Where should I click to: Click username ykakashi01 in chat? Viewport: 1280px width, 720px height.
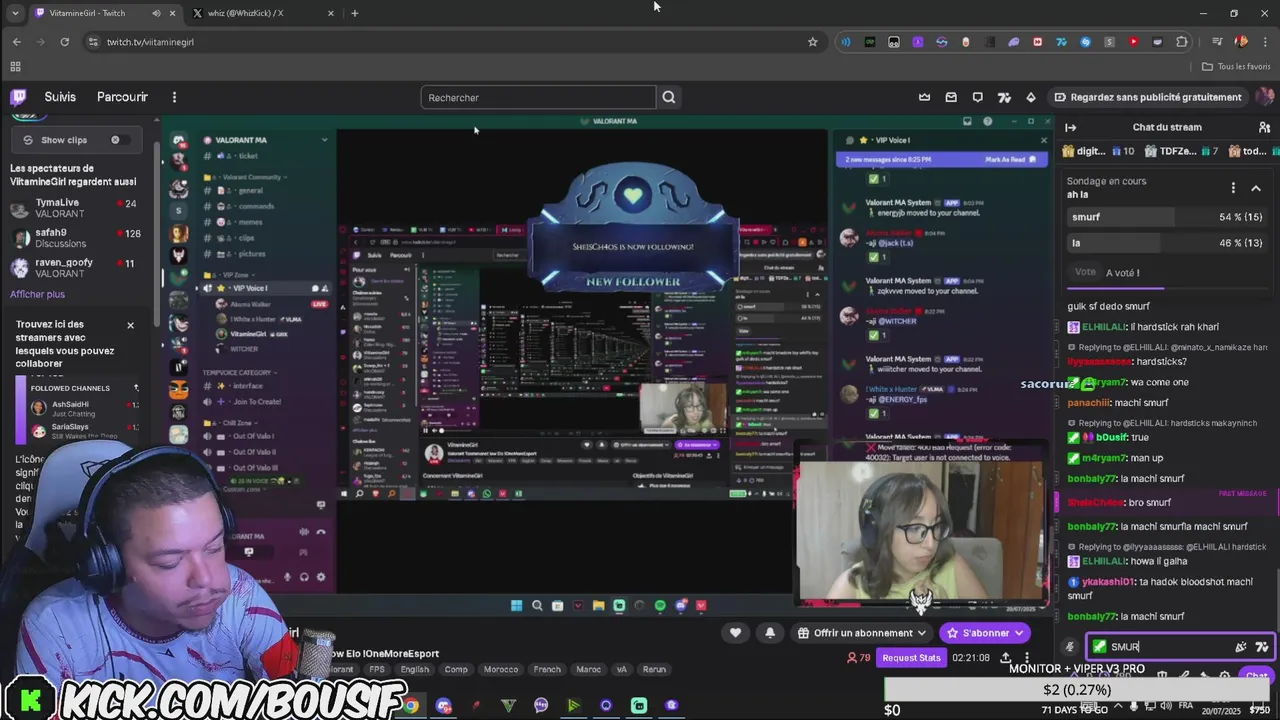1108,581
